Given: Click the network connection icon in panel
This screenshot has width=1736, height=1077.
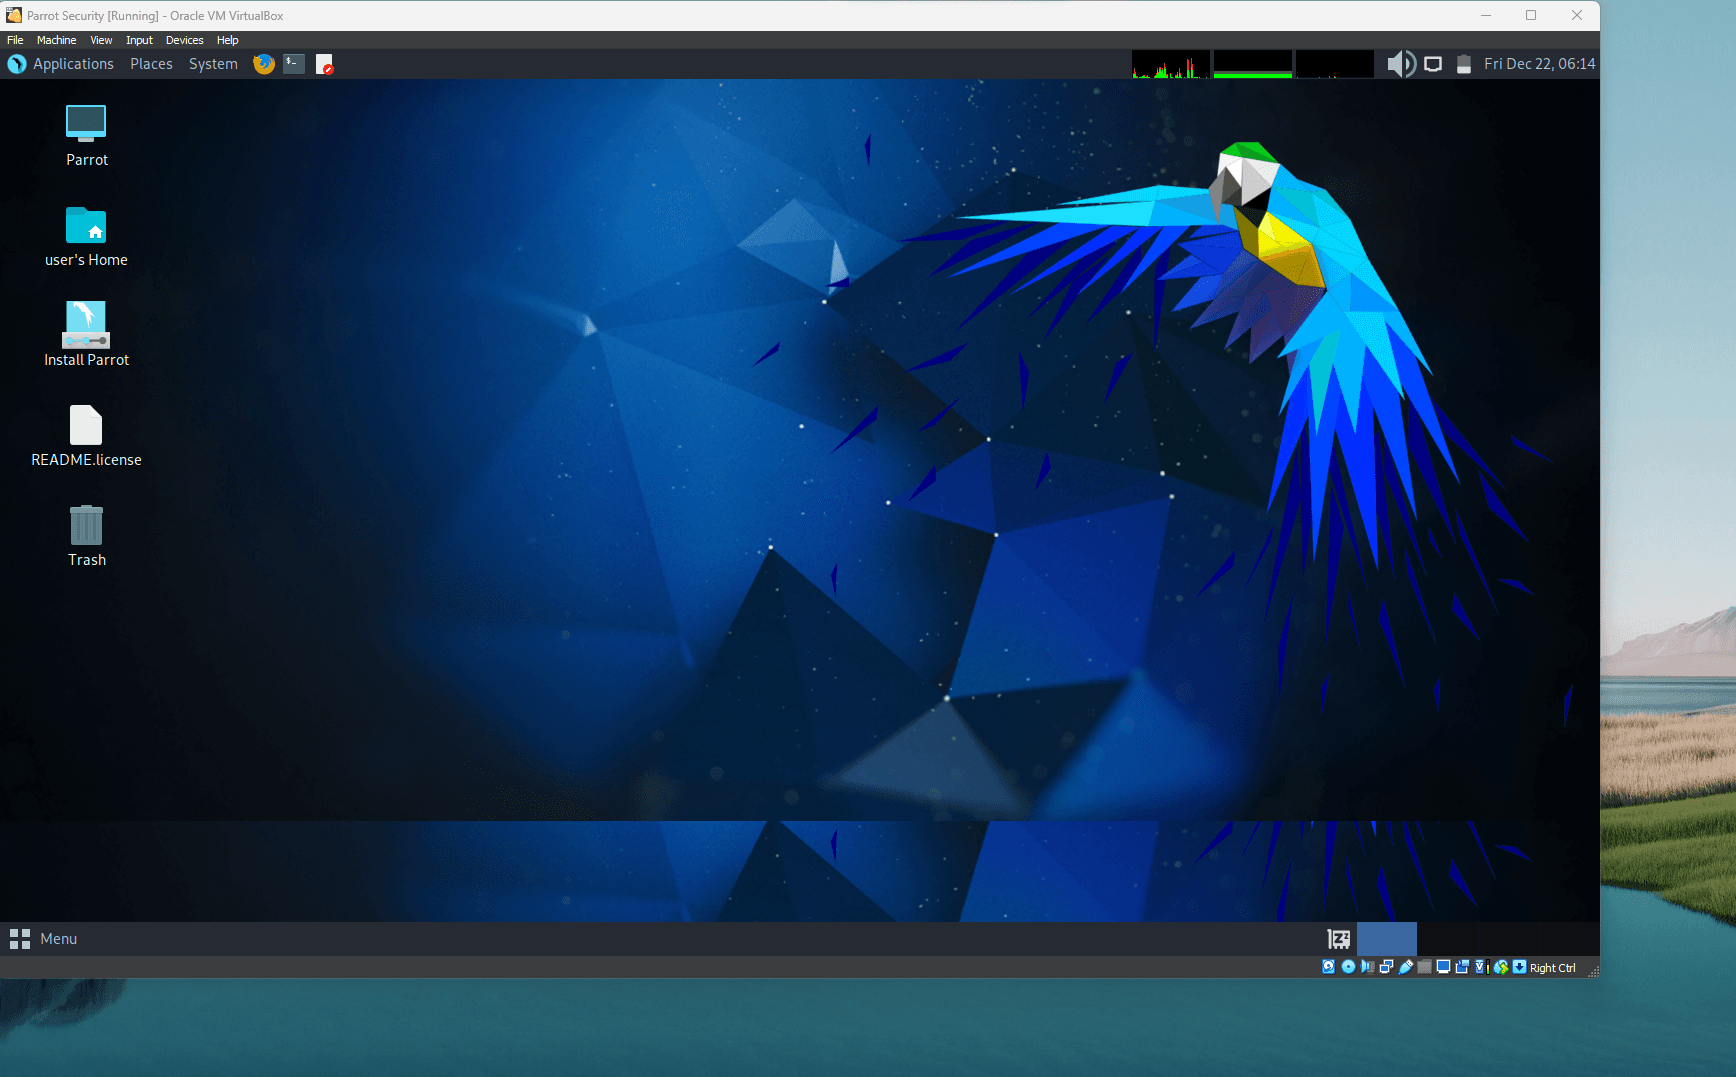Looking at the screenshot, I should click(x=1433, y=64).
